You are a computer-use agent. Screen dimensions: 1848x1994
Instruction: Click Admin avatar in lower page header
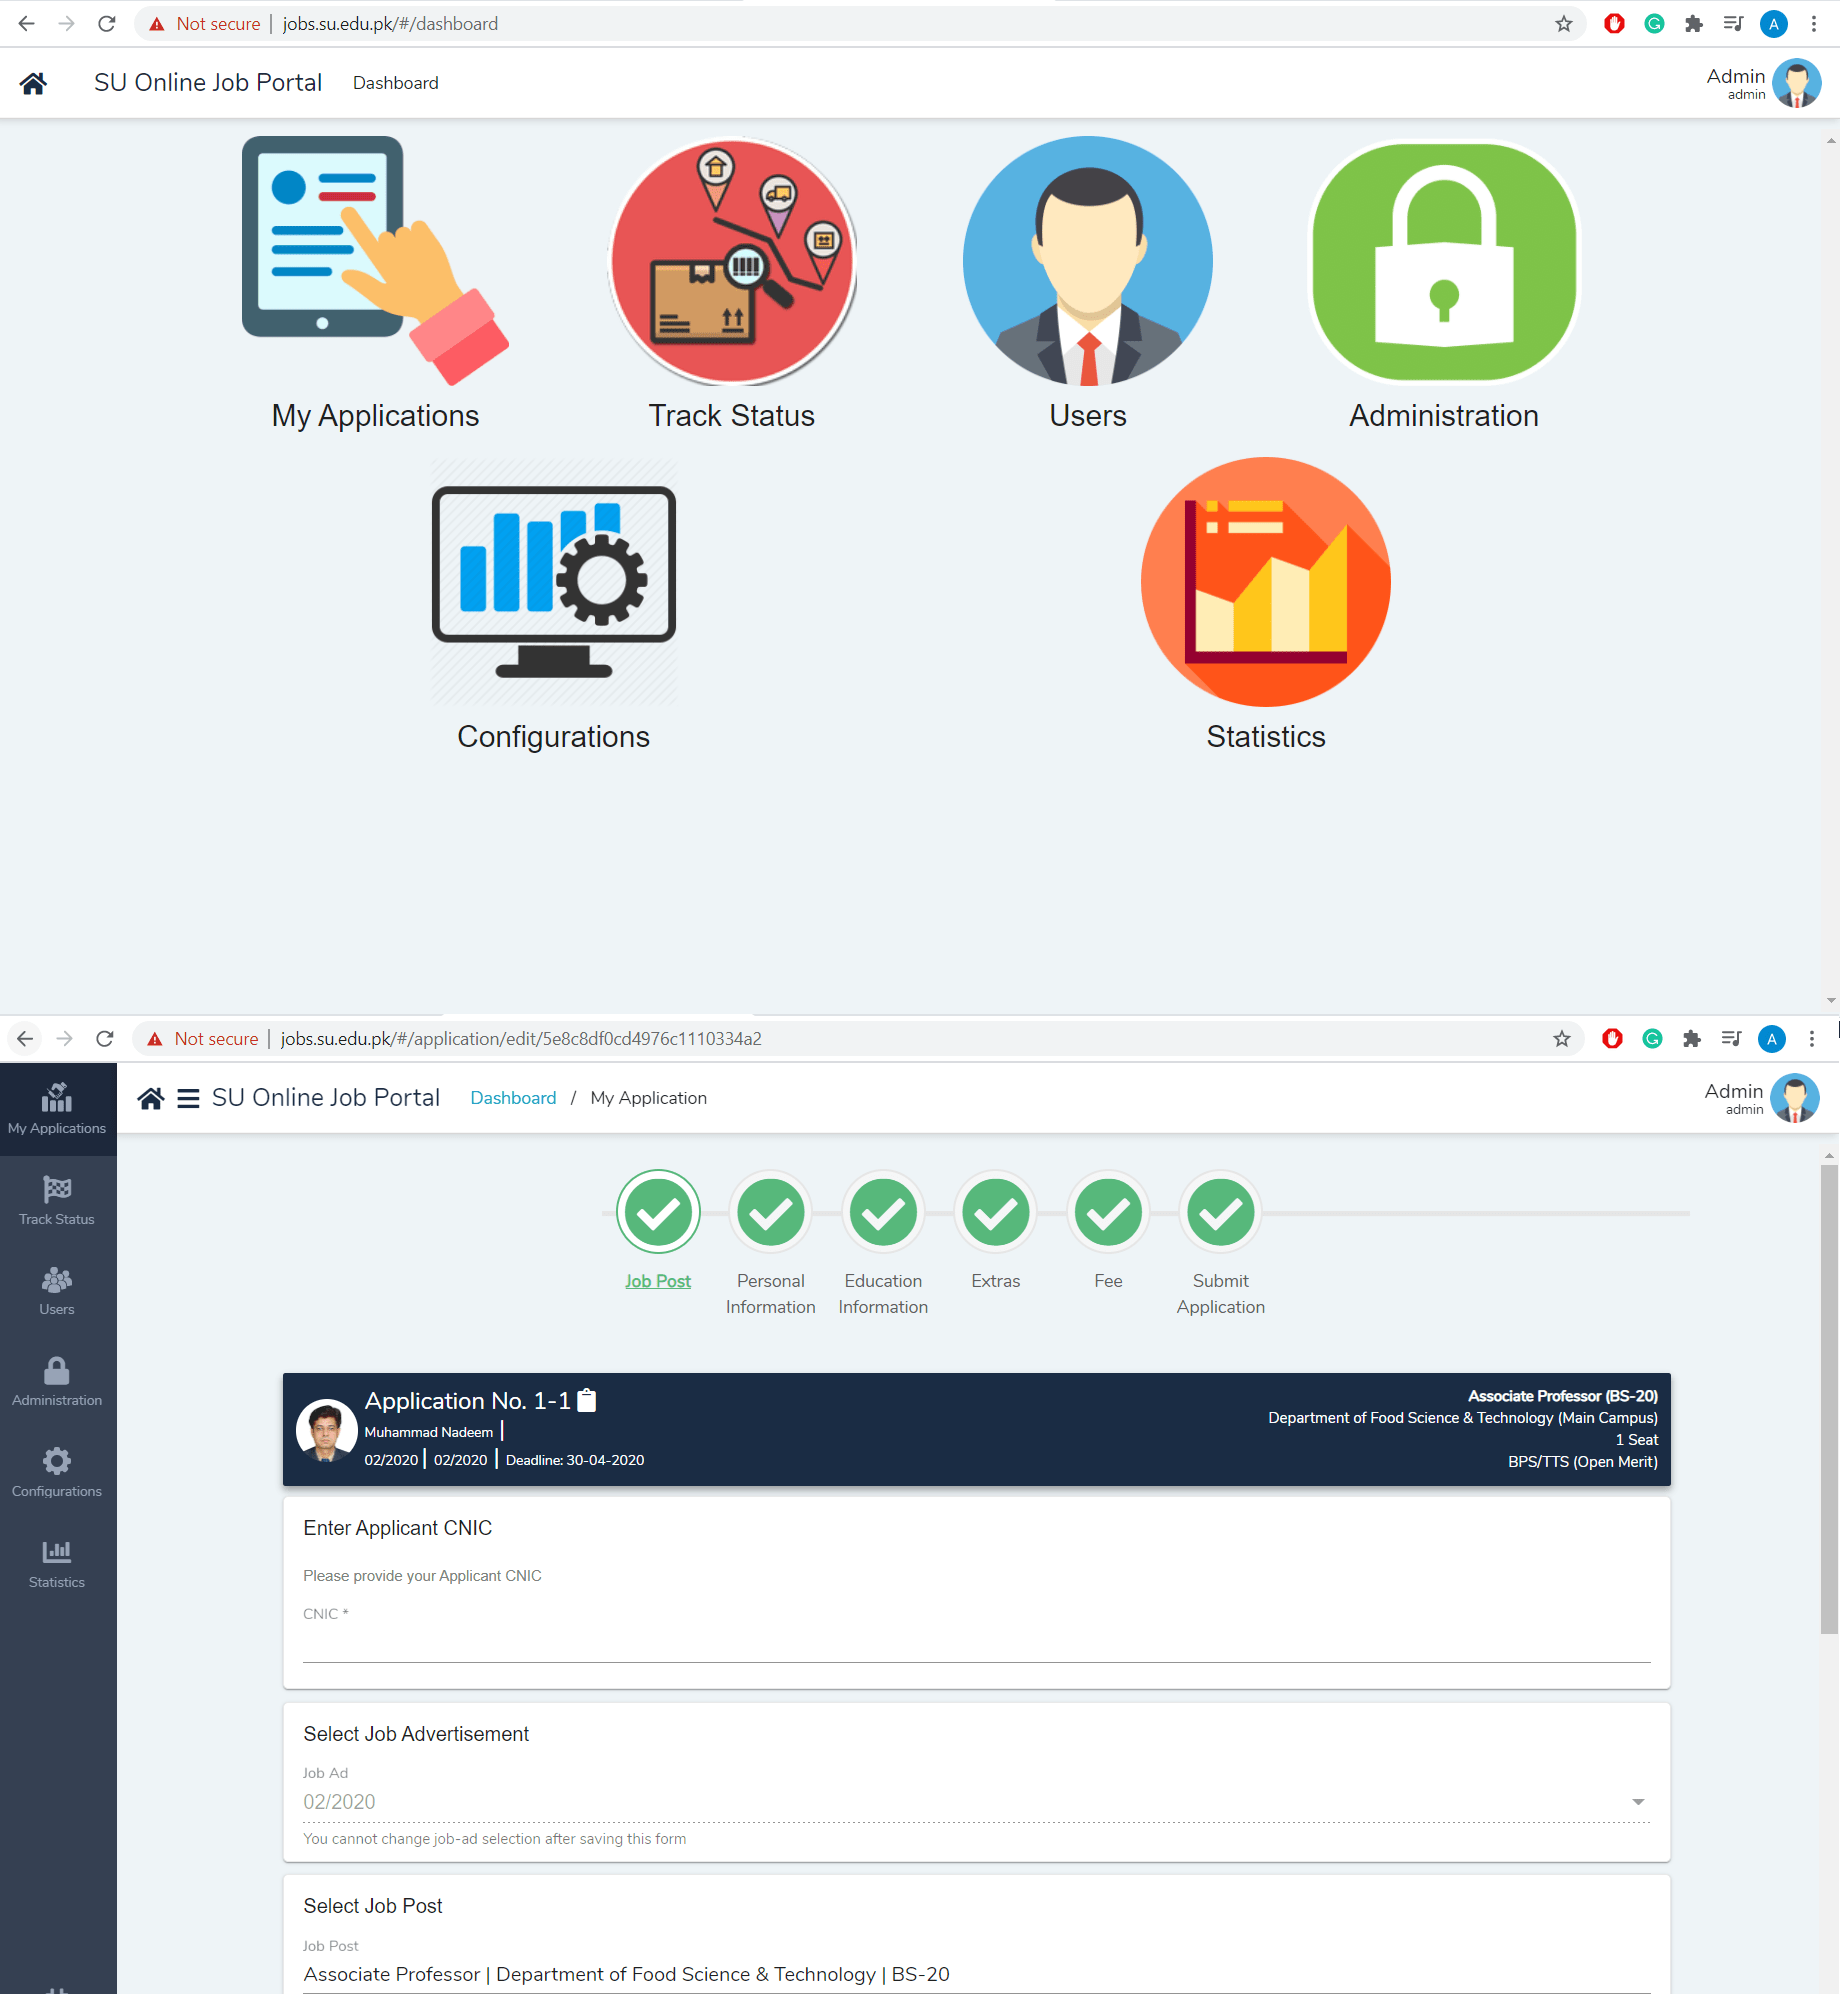tap(1795, 1098)
